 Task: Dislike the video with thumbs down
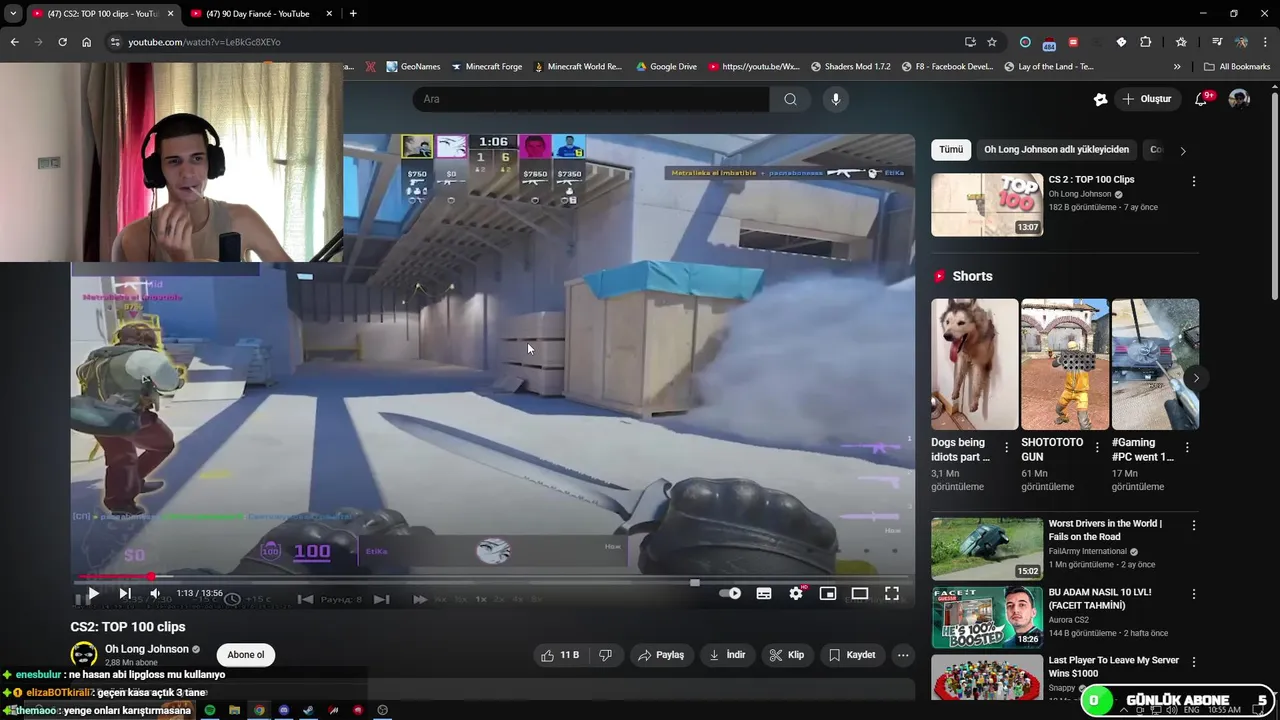point(605,655)
